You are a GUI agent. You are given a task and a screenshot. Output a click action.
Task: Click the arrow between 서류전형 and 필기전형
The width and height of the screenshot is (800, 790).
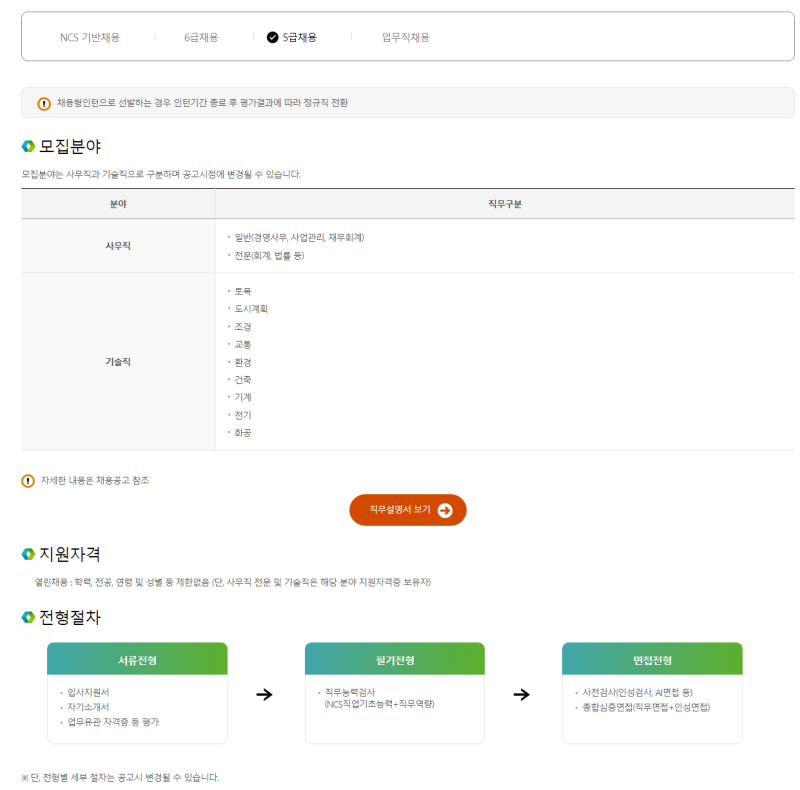point(265,694)
